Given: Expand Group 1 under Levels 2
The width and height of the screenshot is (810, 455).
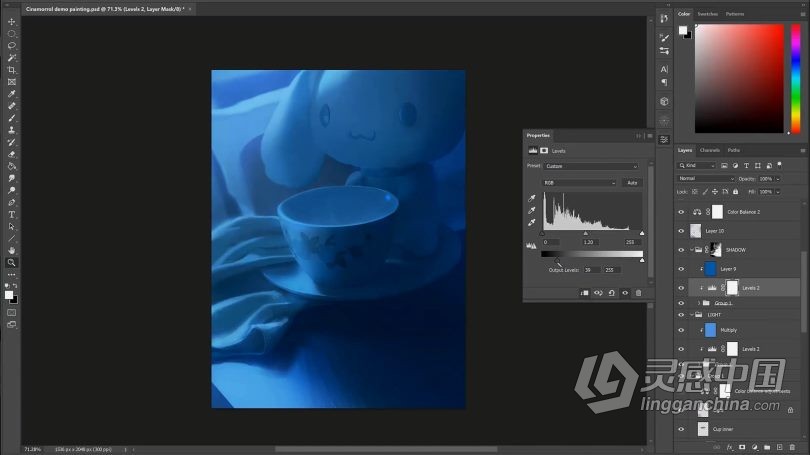Looking at the screenshot, I should coord(699,303).
